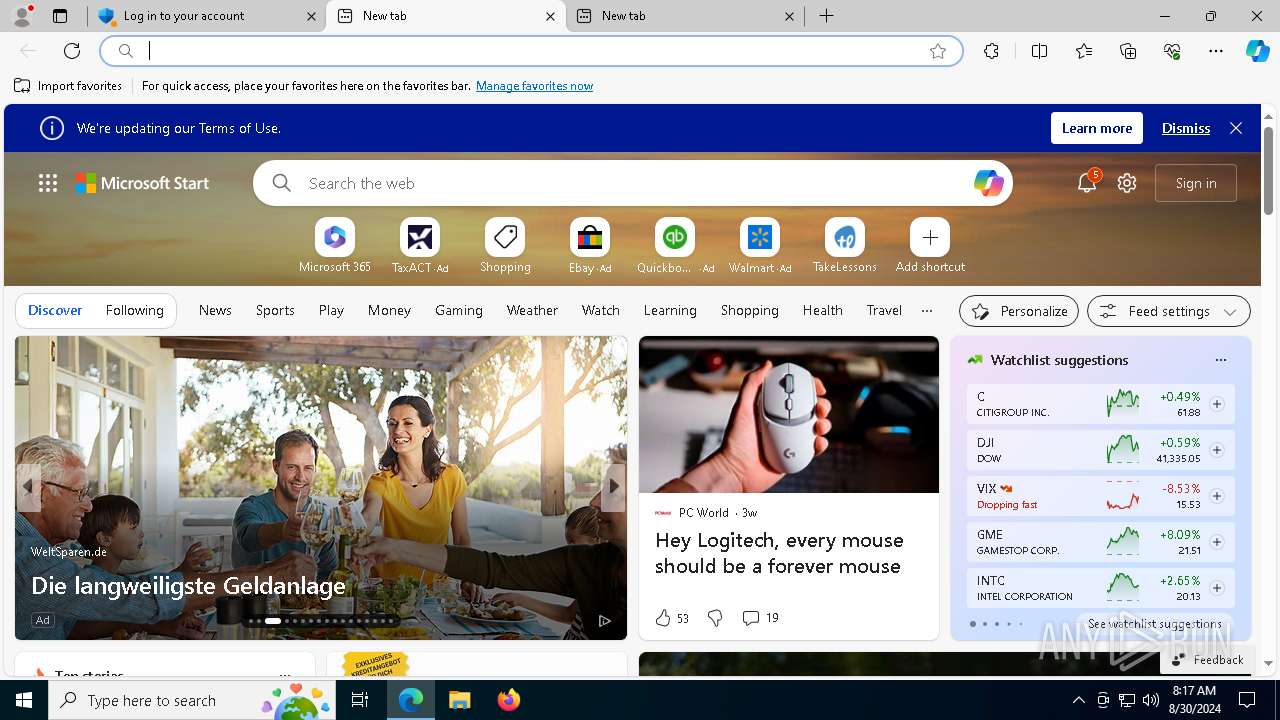The height and width of the screenshot is (720, 1280).
Task: Open Browser essentials heart icon
Action: pos(1172,51)
